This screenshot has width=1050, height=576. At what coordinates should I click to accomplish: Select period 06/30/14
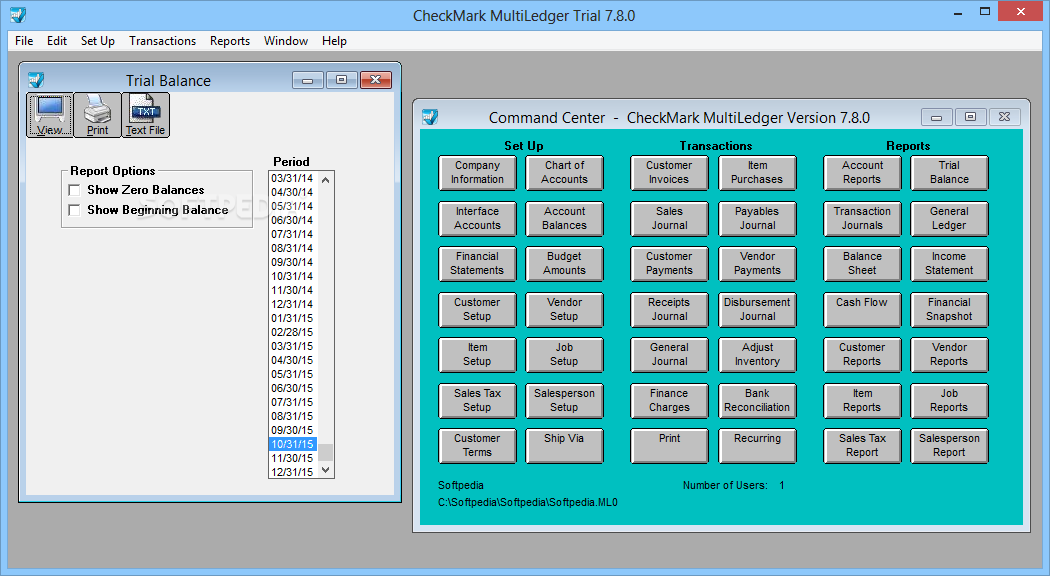[292, 220]
